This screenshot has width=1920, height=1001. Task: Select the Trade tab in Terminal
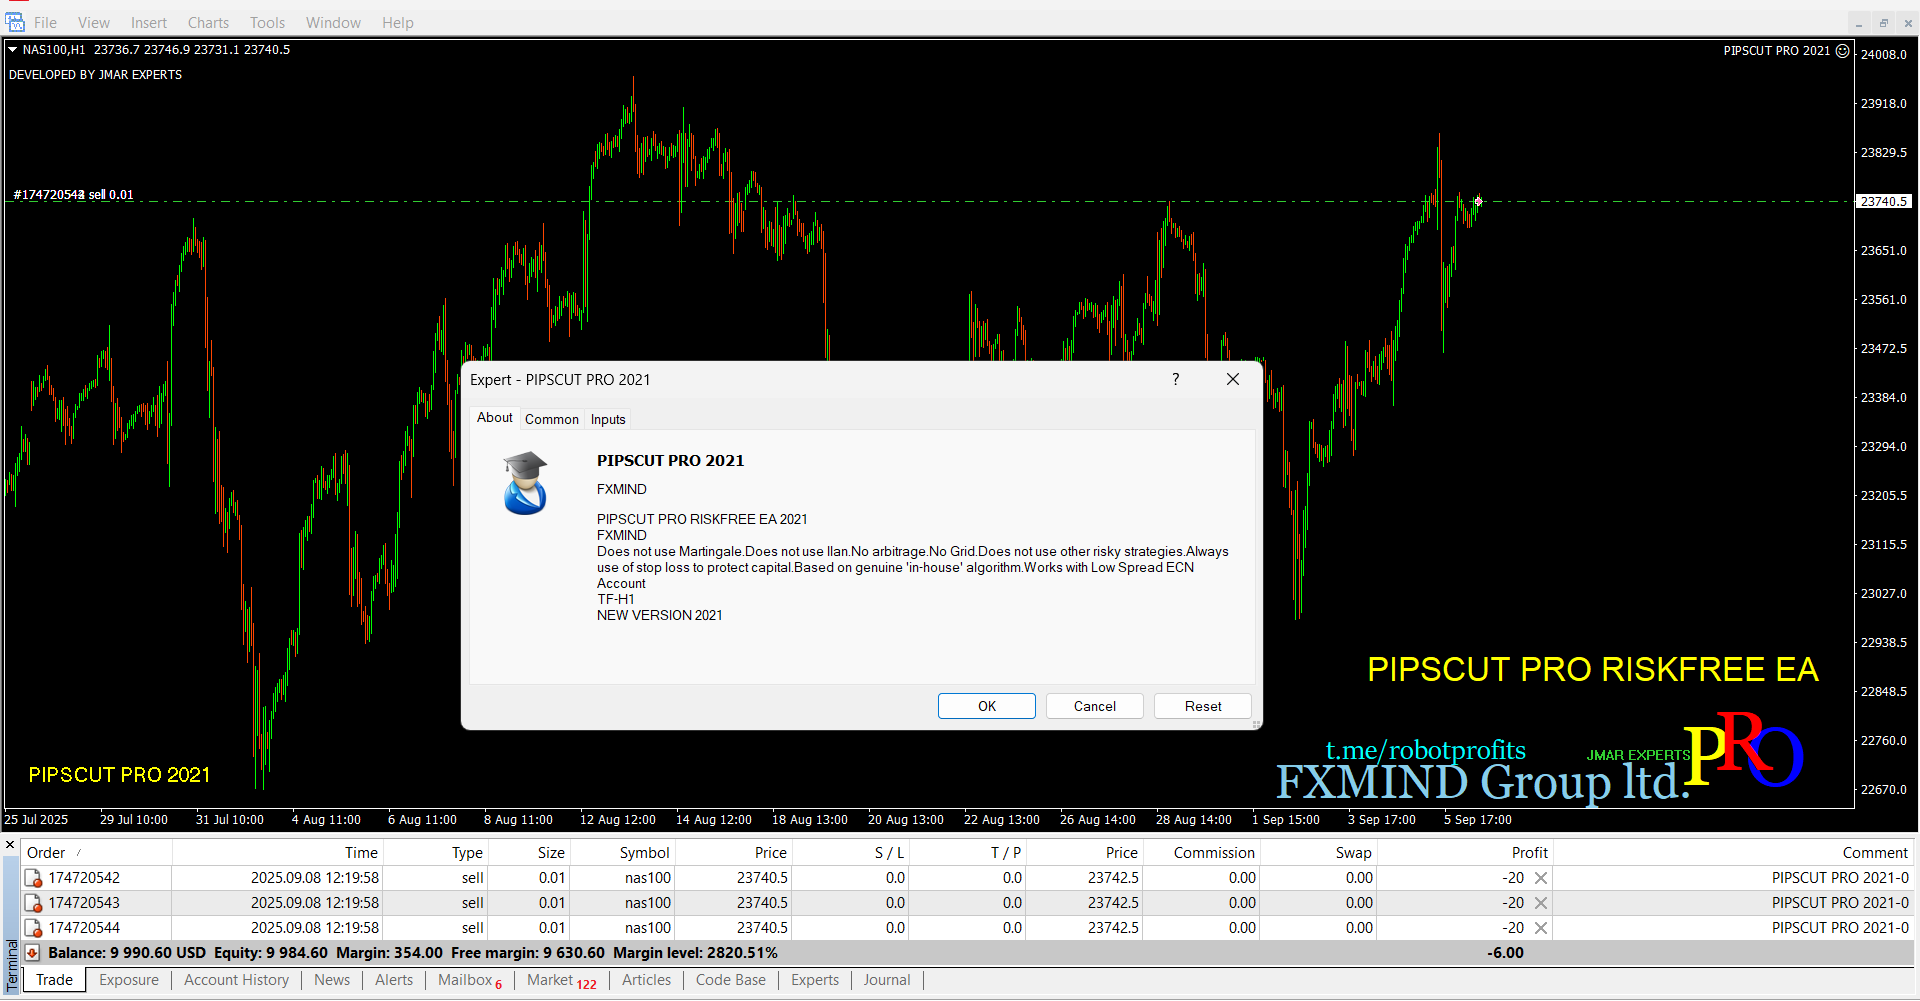click(54, 980)
